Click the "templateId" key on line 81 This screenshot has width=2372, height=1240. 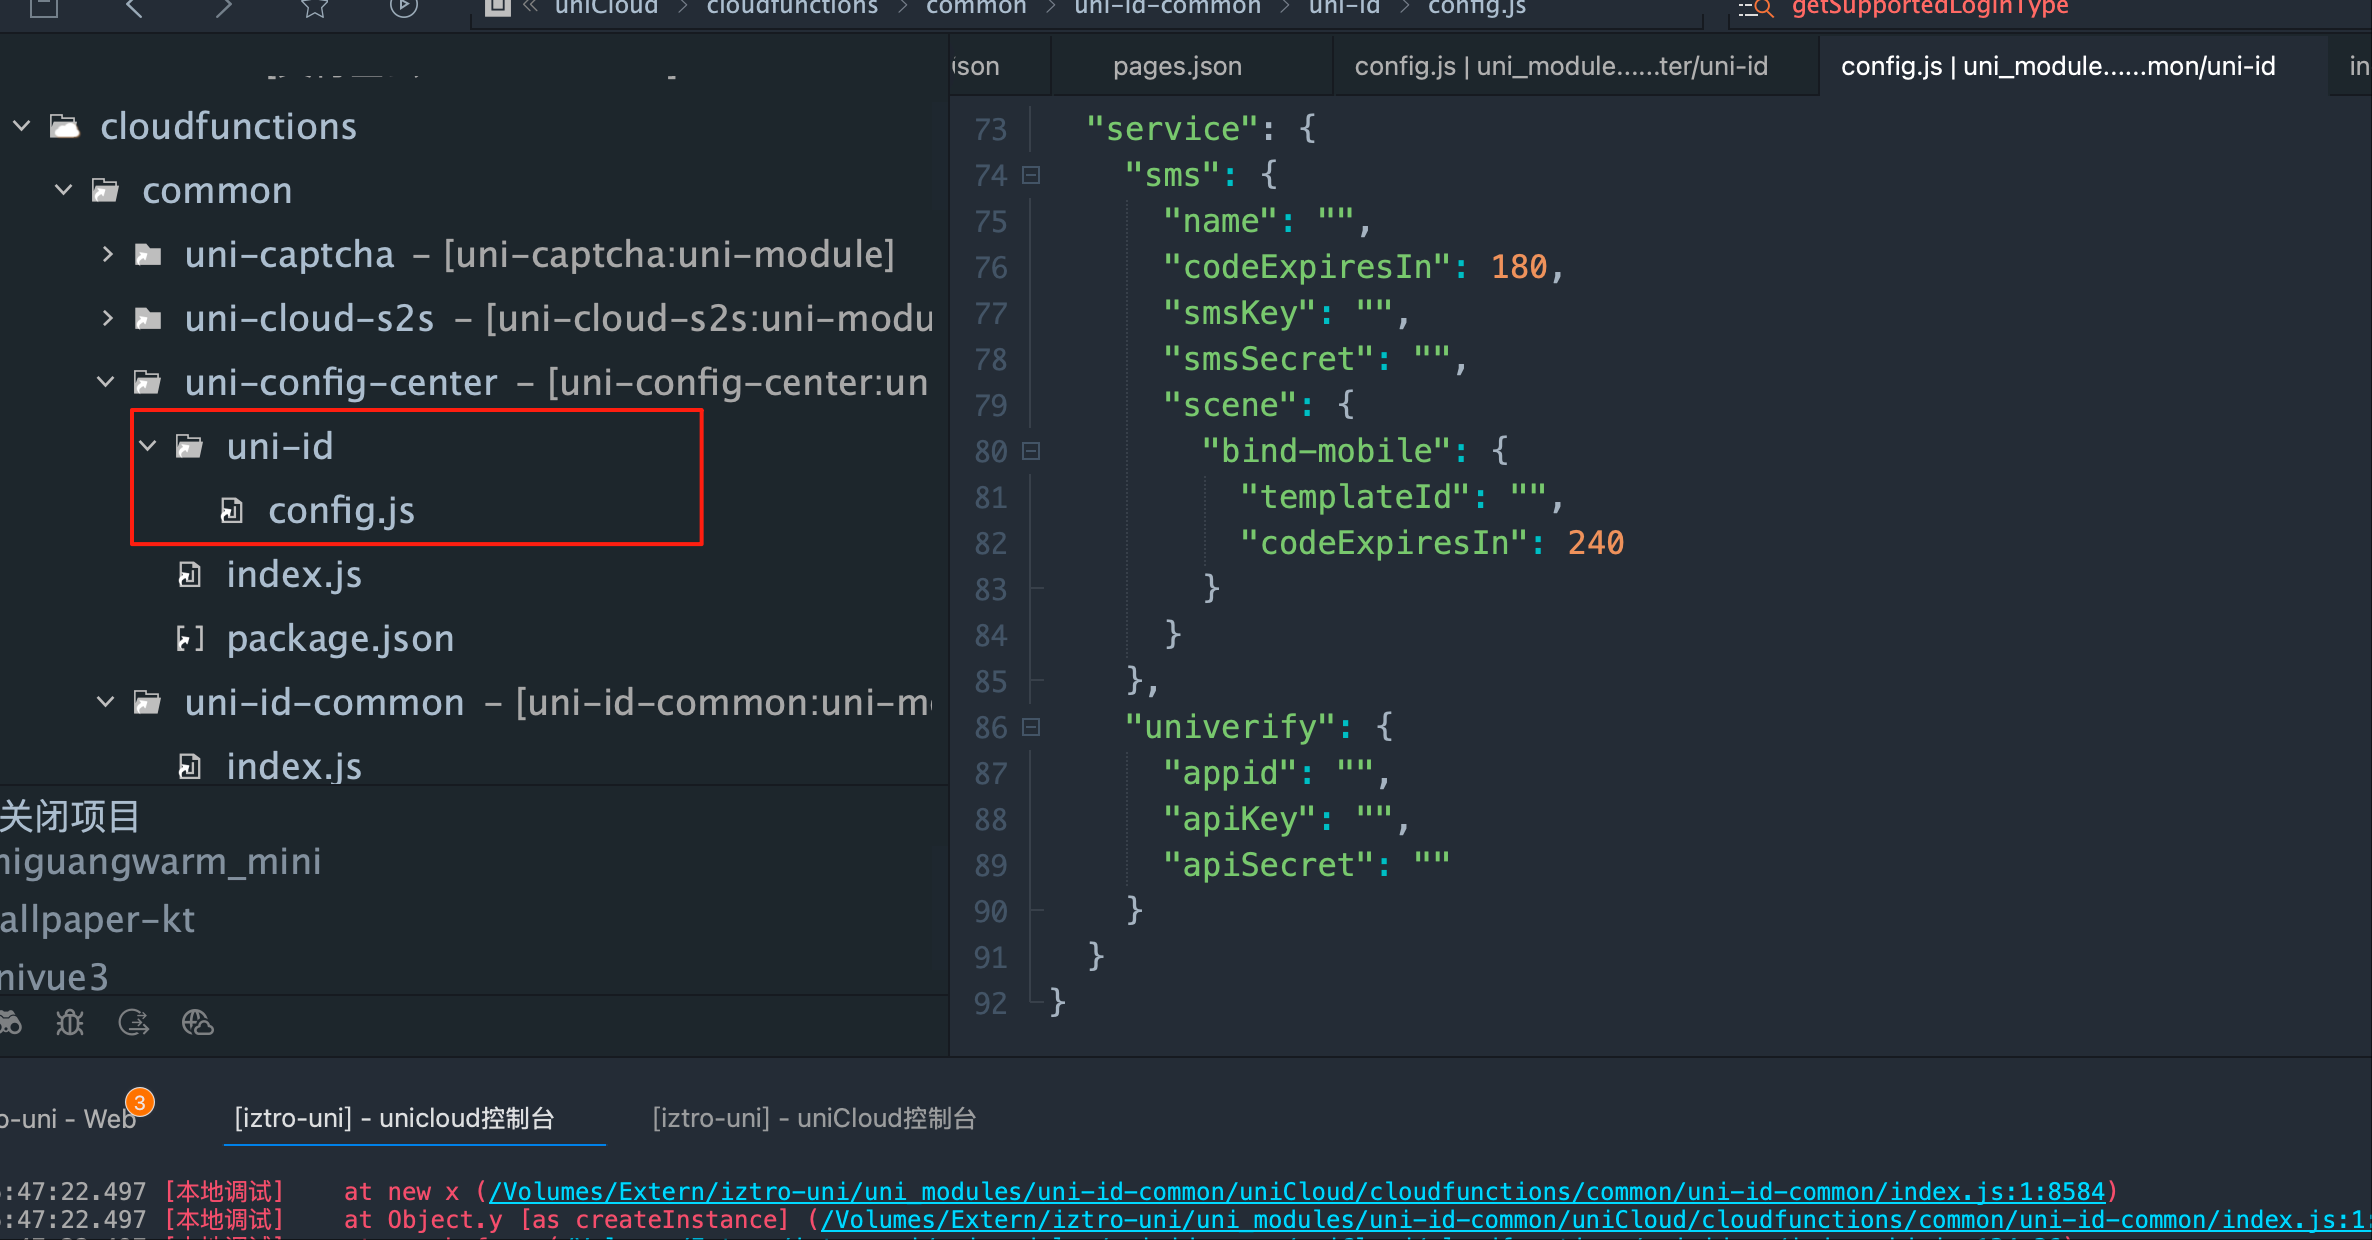1354,497
